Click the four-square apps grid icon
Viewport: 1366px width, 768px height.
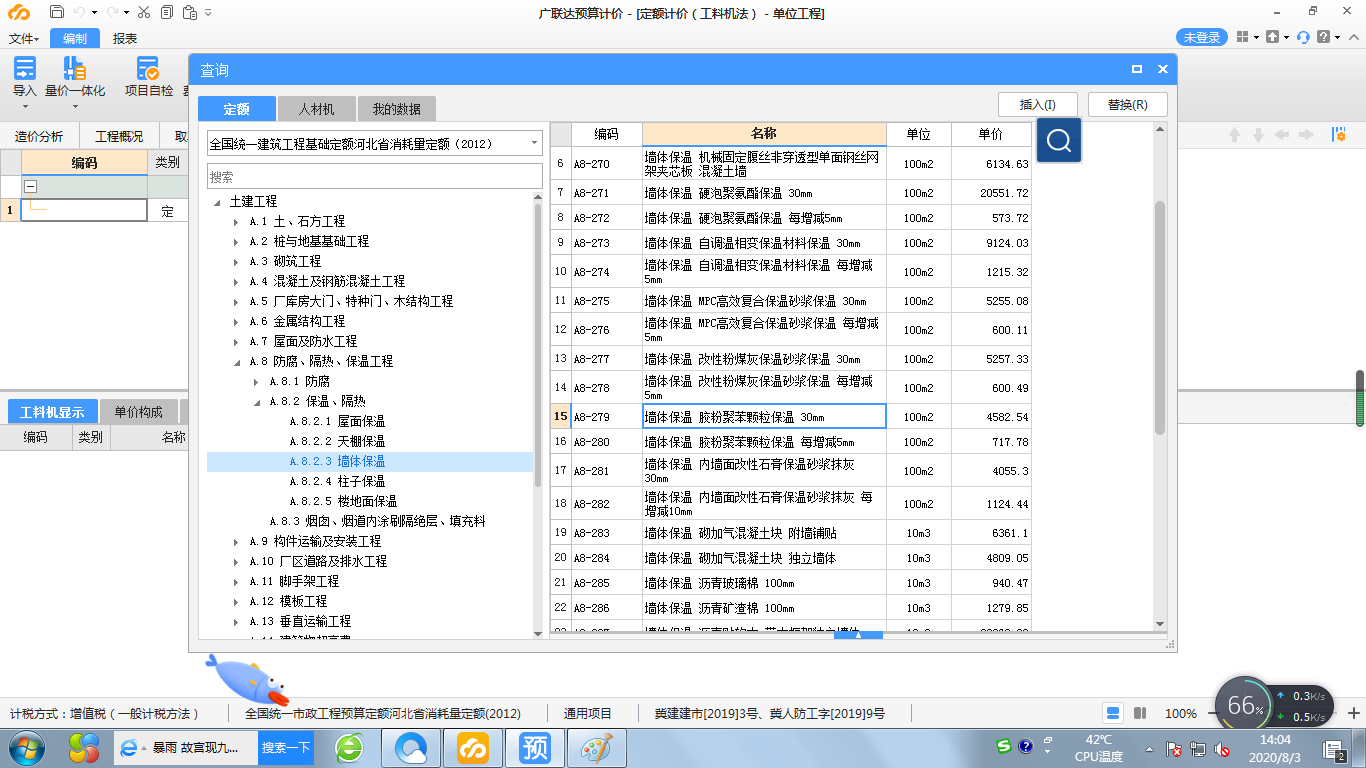coord(1242,37)
